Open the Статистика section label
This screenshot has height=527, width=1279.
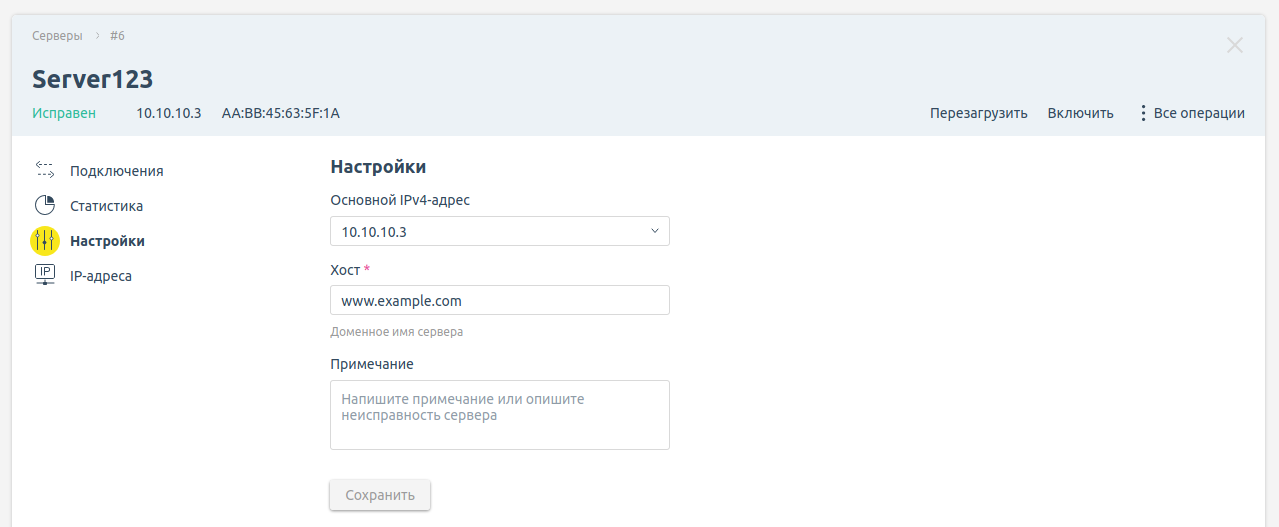(106, 206)
